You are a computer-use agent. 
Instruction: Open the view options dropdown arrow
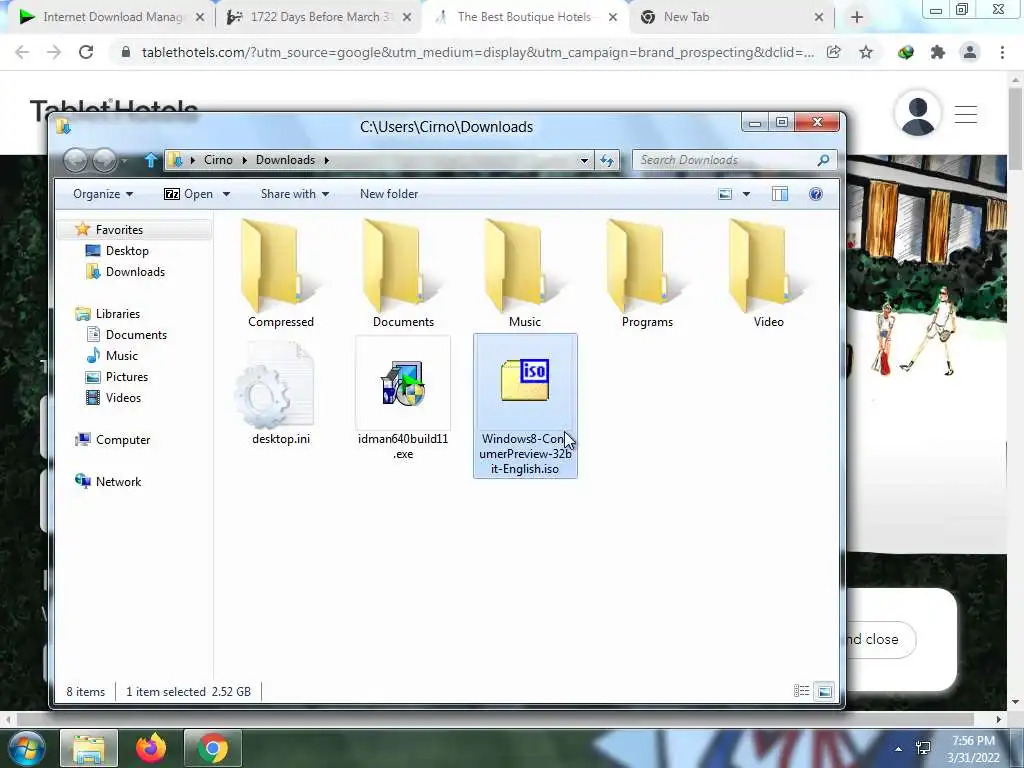point(746,194)
